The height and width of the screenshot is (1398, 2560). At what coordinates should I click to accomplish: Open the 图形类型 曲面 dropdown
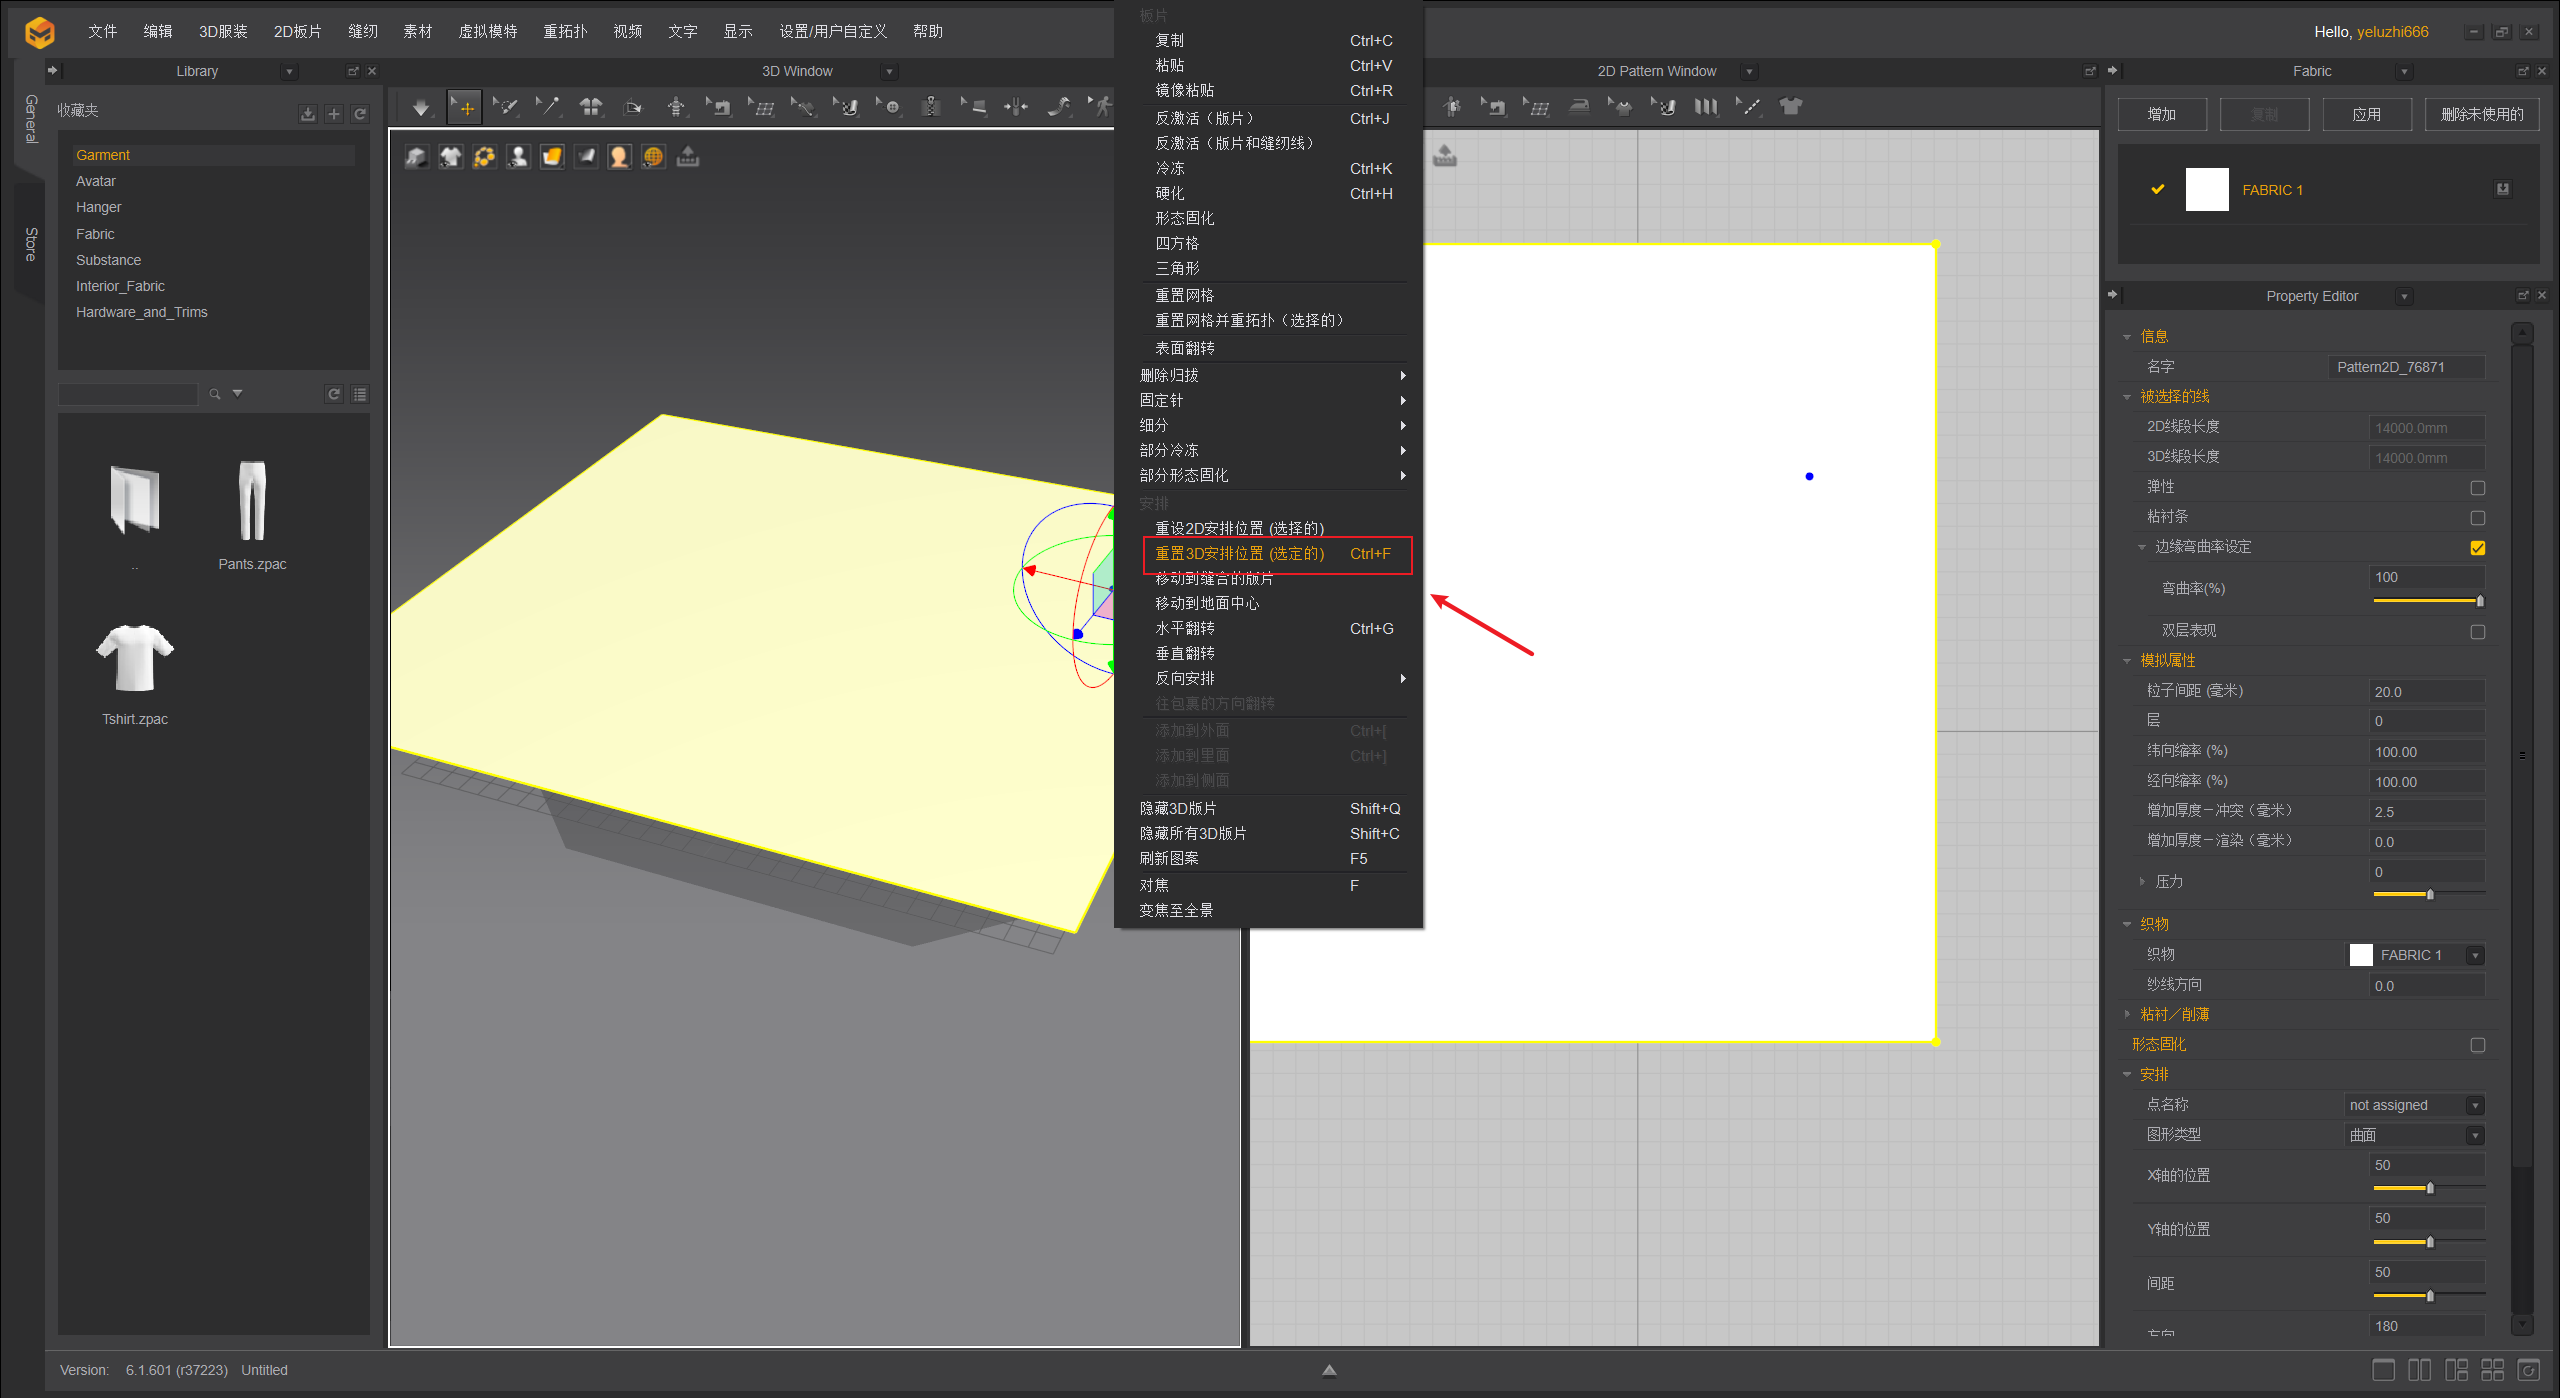(2475, 1135)
